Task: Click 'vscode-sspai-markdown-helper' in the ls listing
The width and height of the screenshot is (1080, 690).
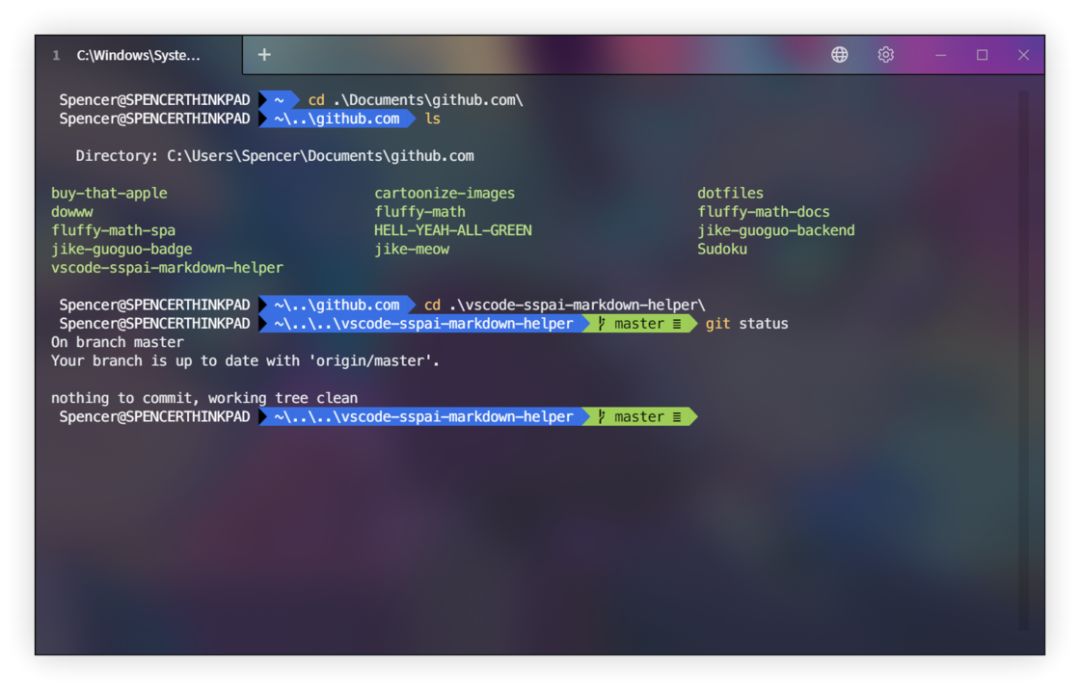Action: click(167, 267)
